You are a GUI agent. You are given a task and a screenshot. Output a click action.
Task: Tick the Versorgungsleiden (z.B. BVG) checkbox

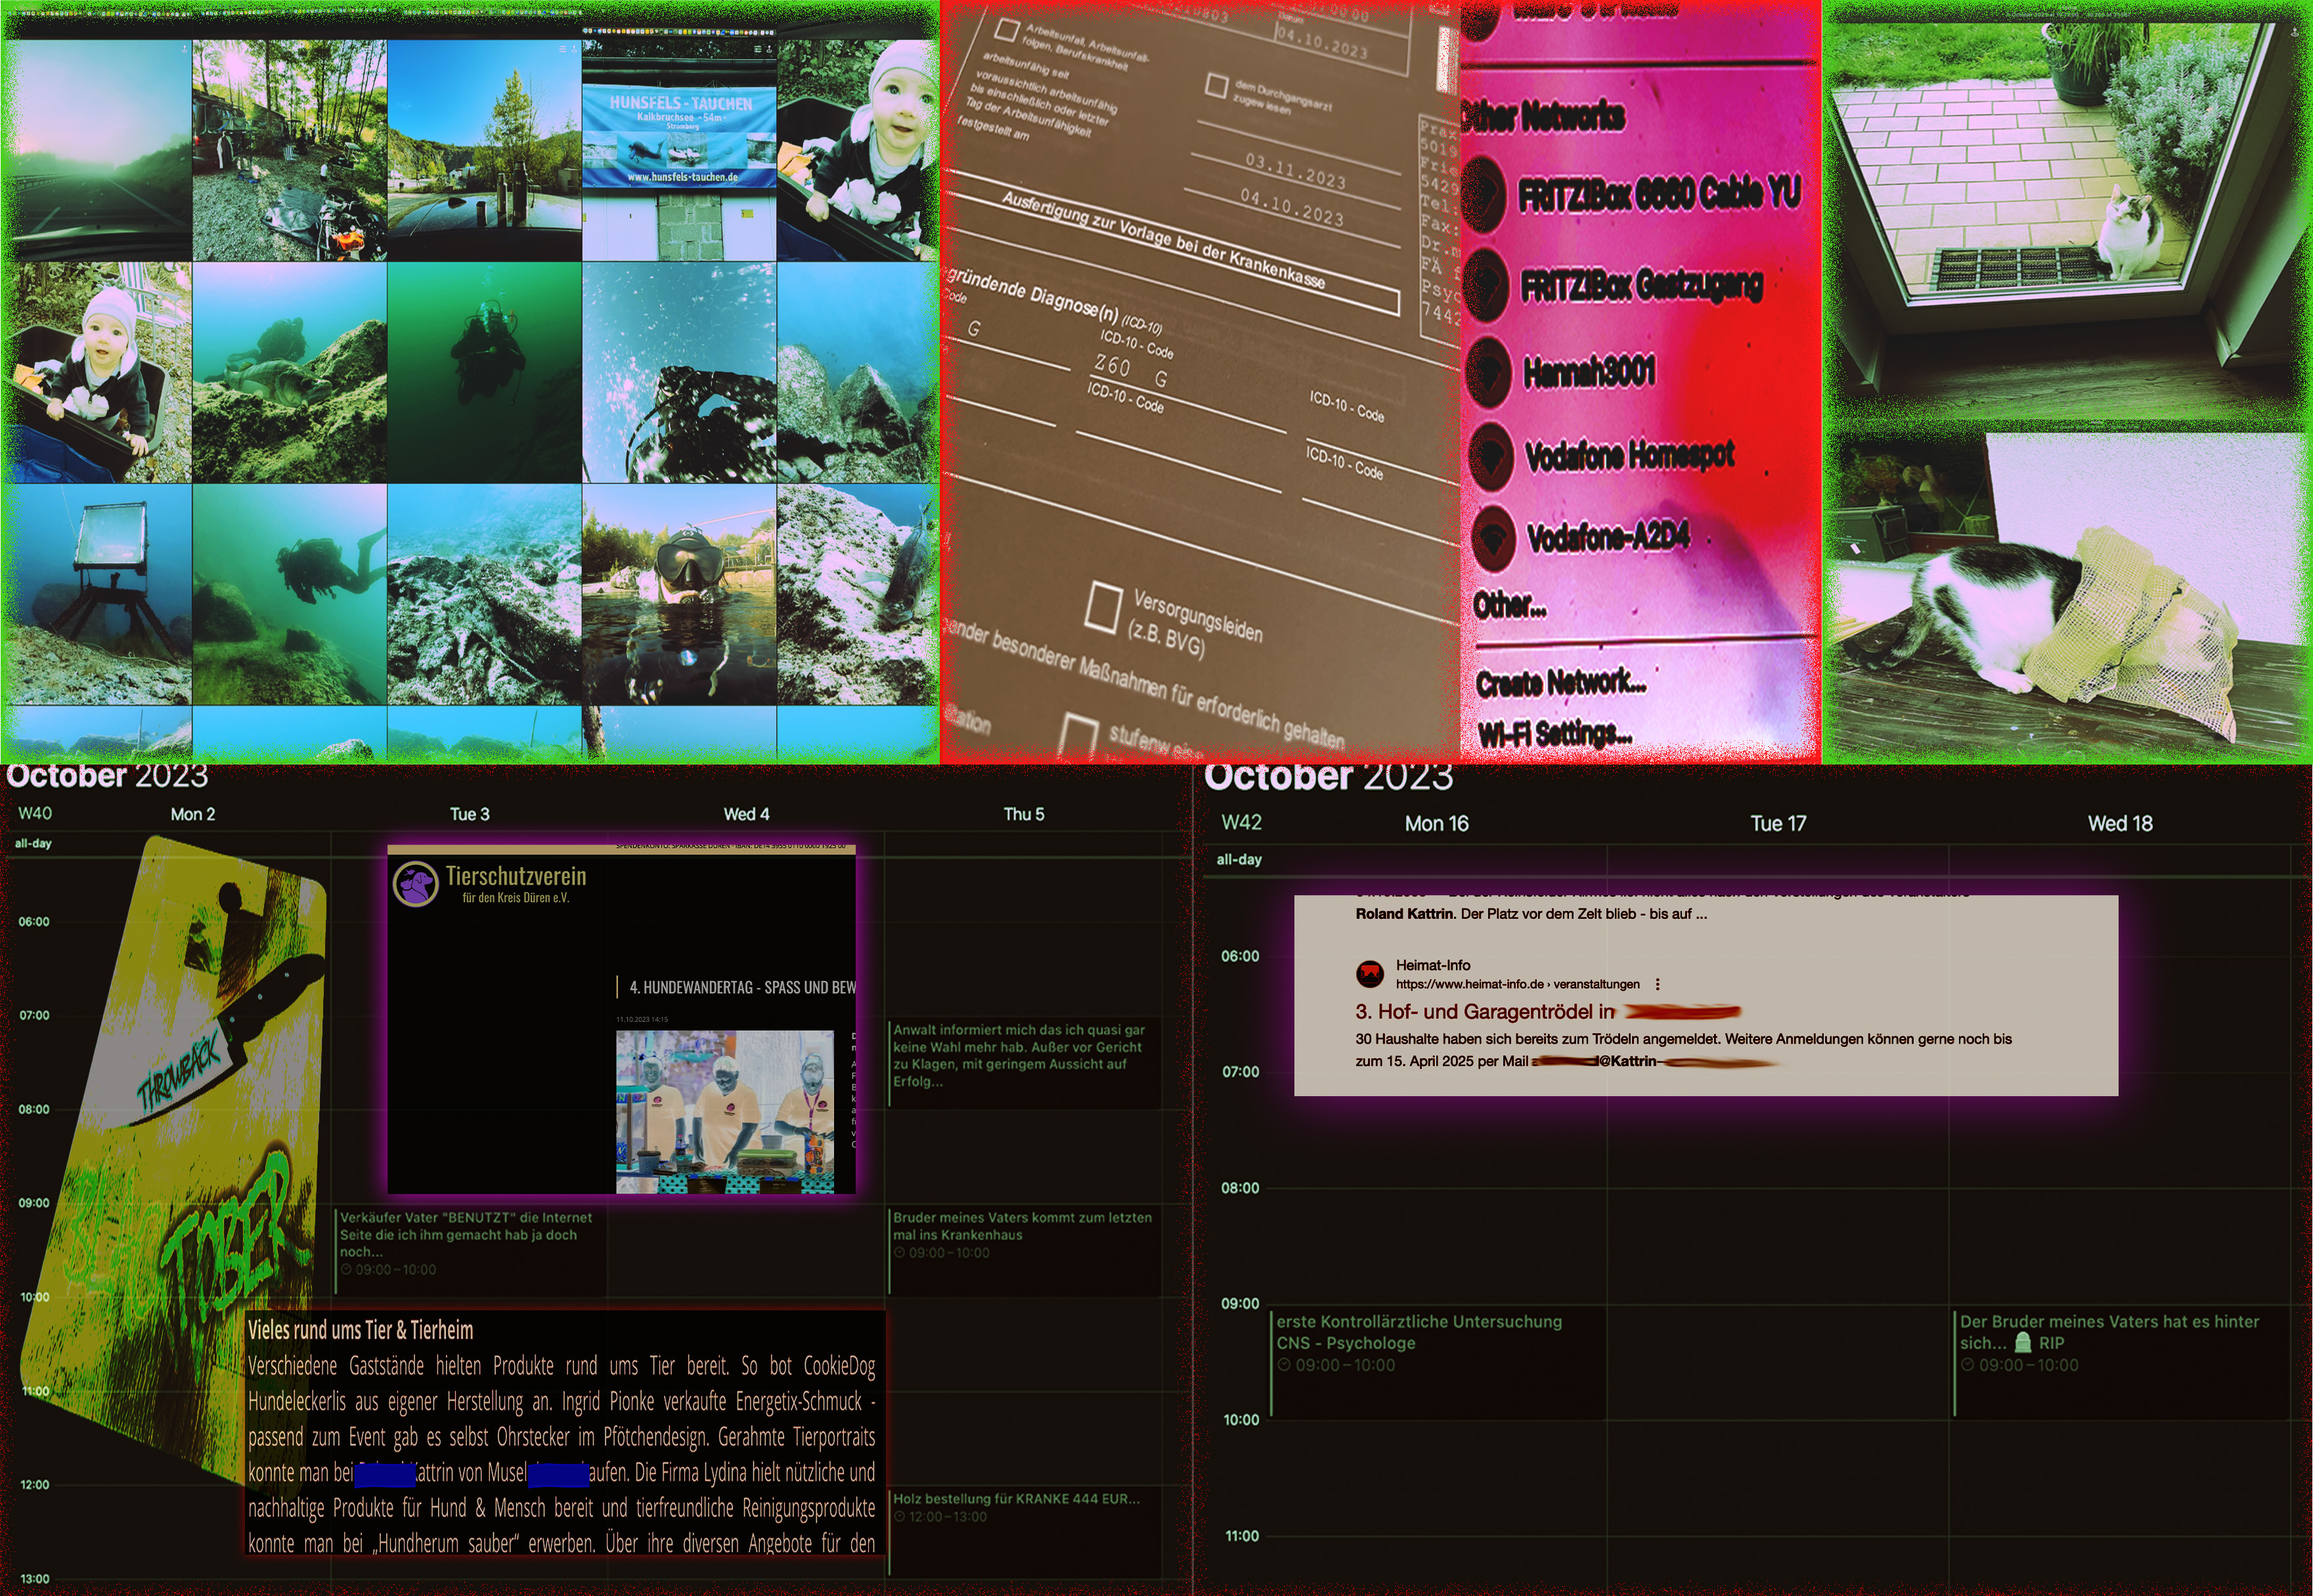1103,607
